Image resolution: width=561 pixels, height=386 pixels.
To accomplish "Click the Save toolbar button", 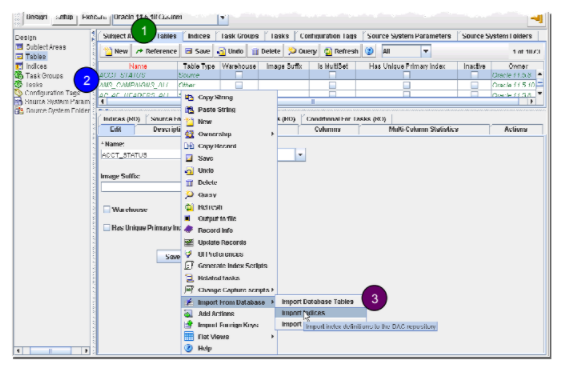I will (197, 52).
